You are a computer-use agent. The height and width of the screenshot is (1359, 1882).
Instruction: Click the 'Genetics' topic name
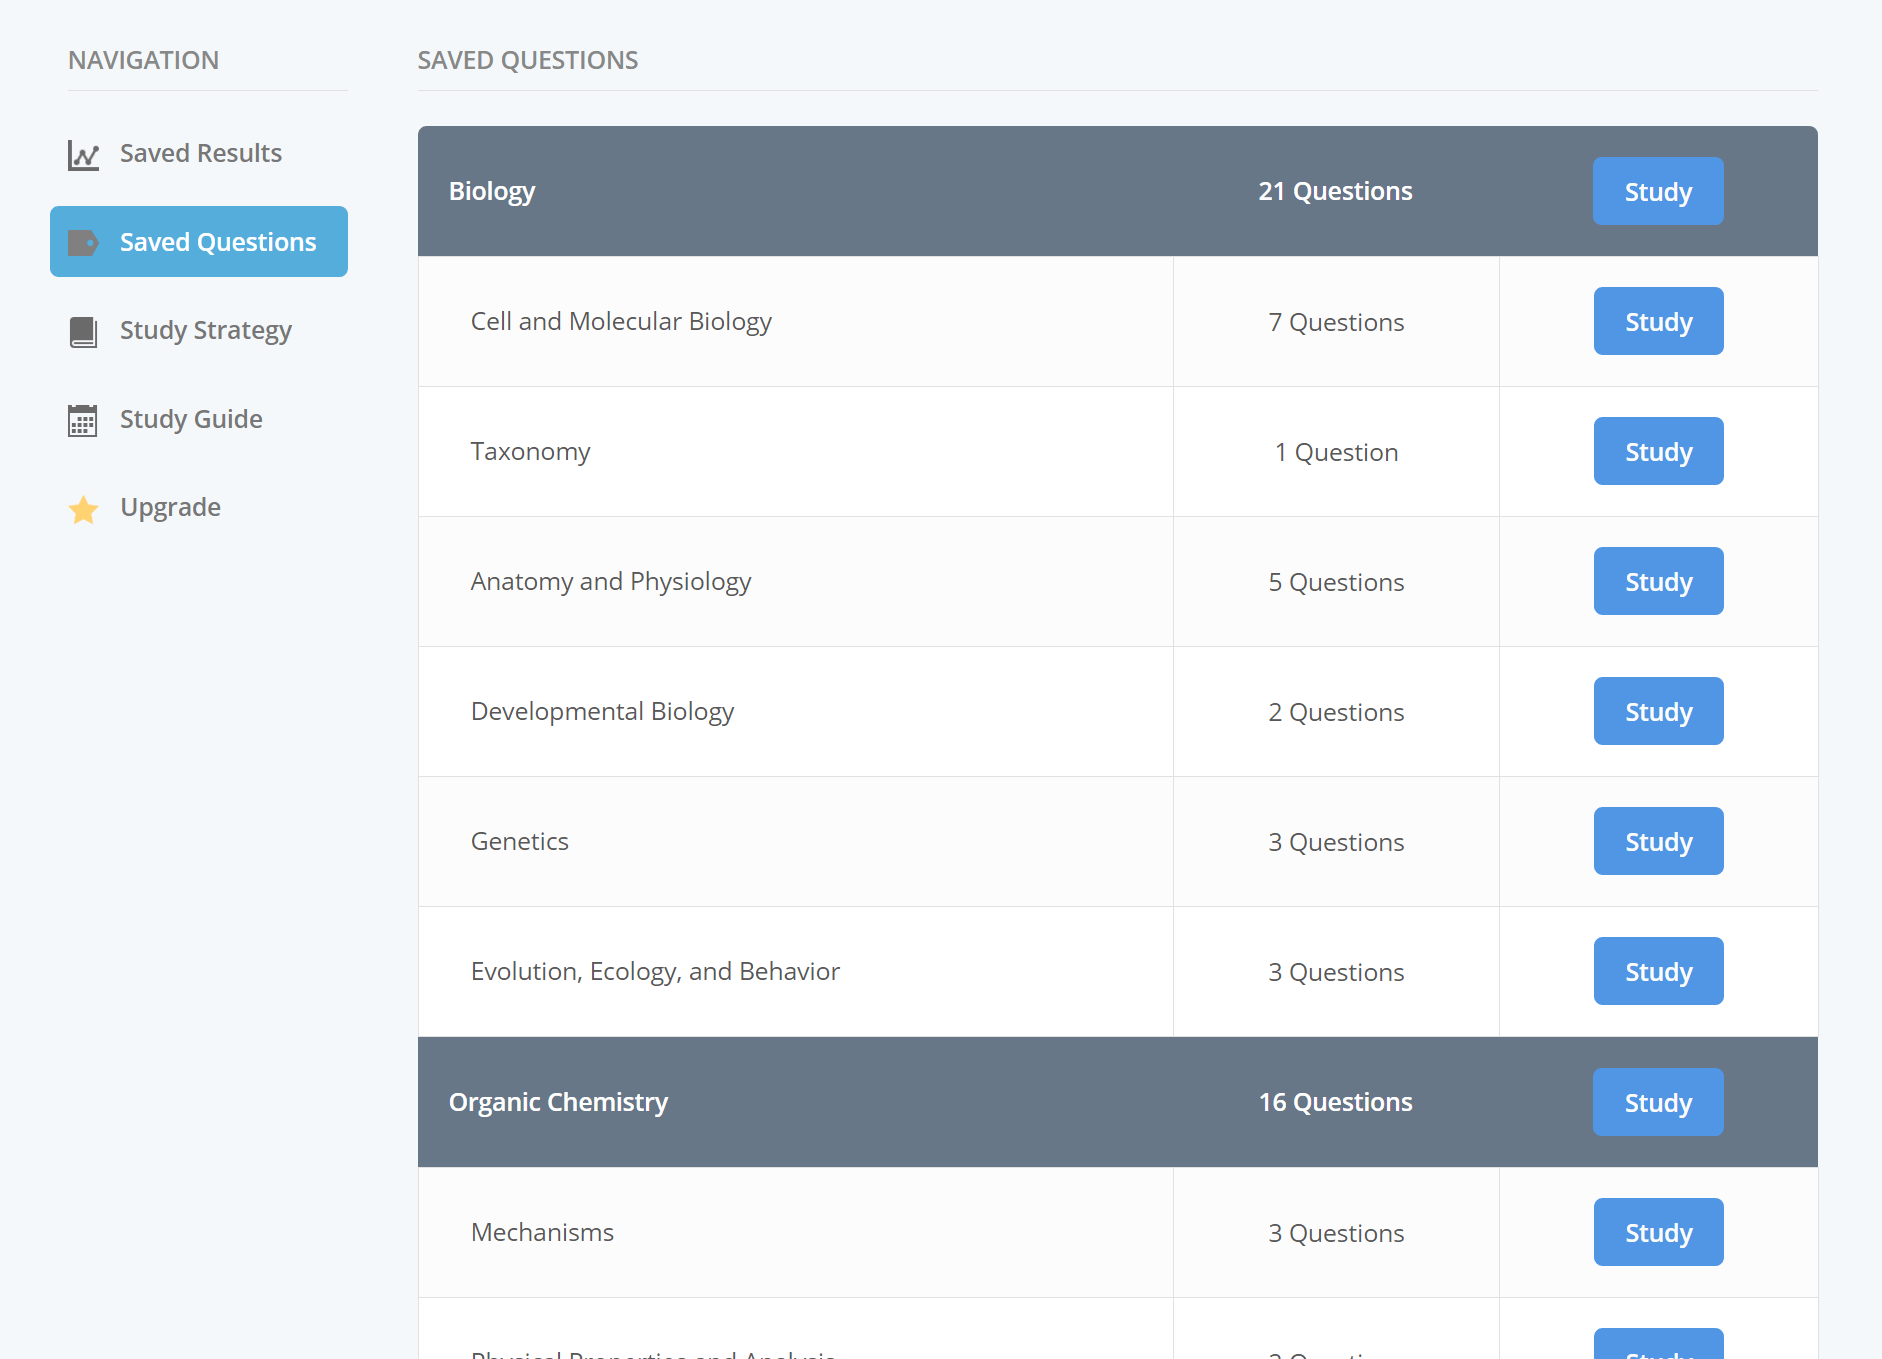pyautogui.click(x=520, y=841)
